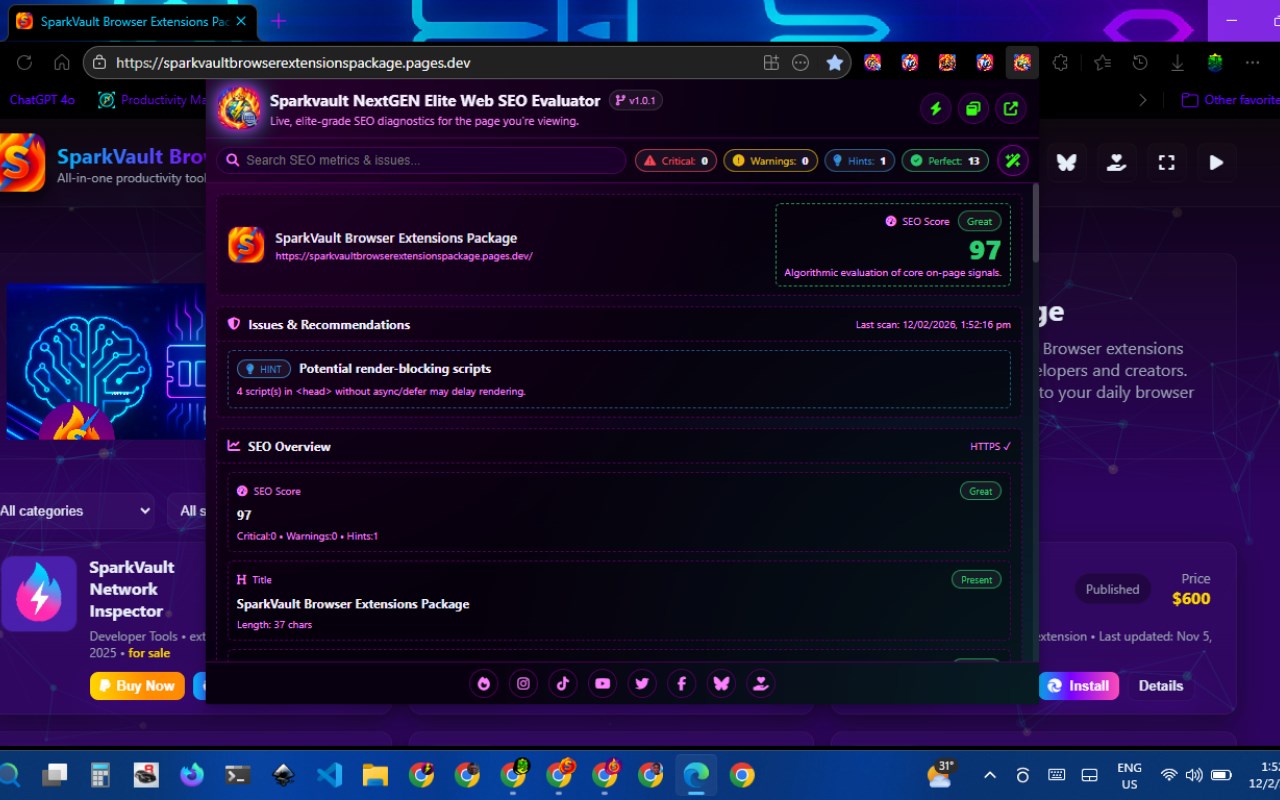Click the 'Length: 37 chars' text
This screenshot has width=1280, height=800.
pyautogui.click(x=274, y=625)
